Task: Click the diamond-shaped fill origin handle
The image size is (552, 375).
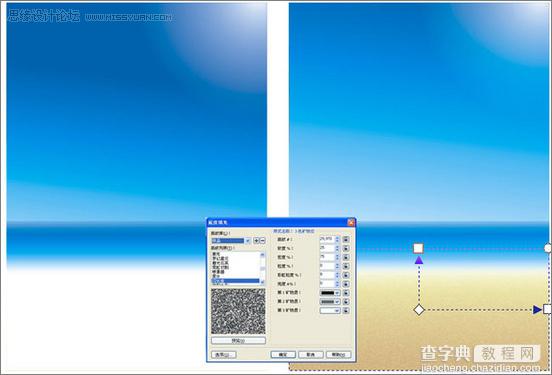Action: (419, 310)
